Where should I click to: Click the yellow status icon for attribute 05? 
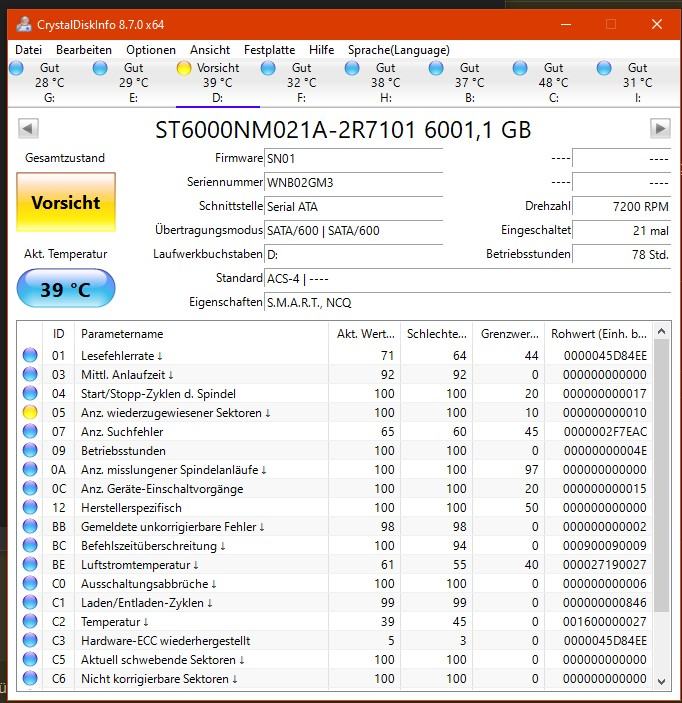(30, 412)
